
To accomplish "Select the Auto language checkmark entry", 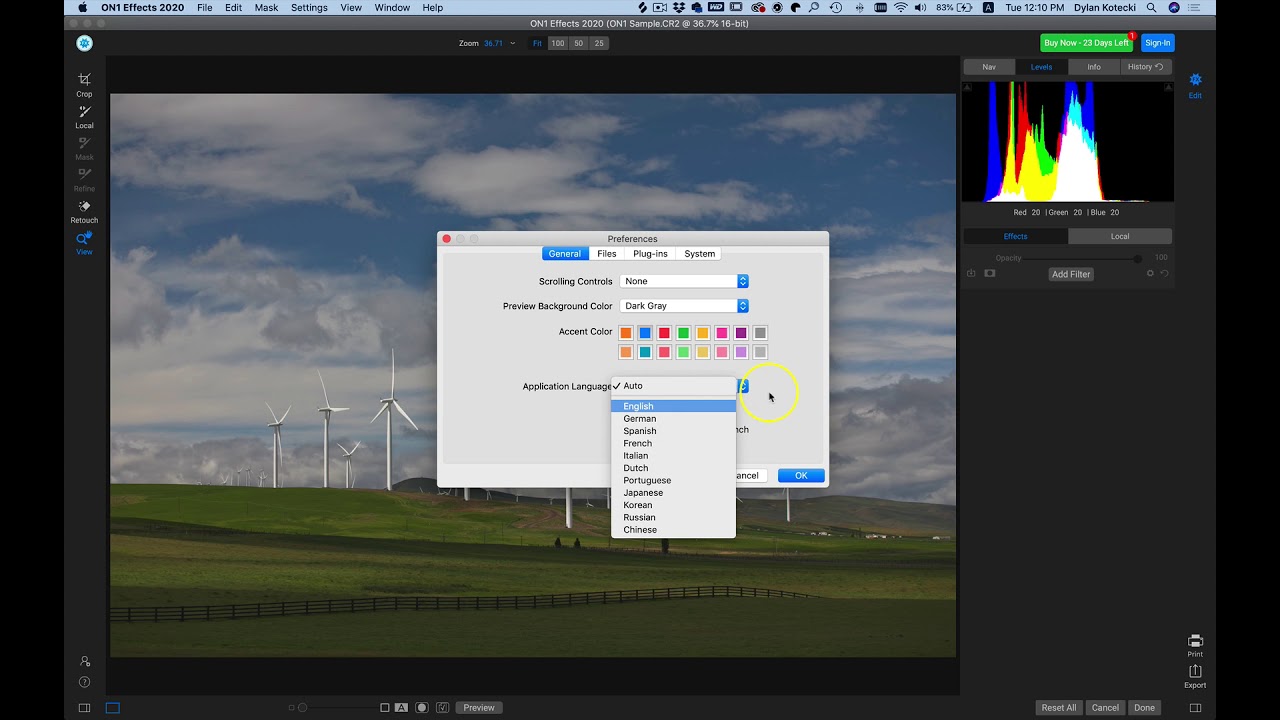I will tap(634, 385).
